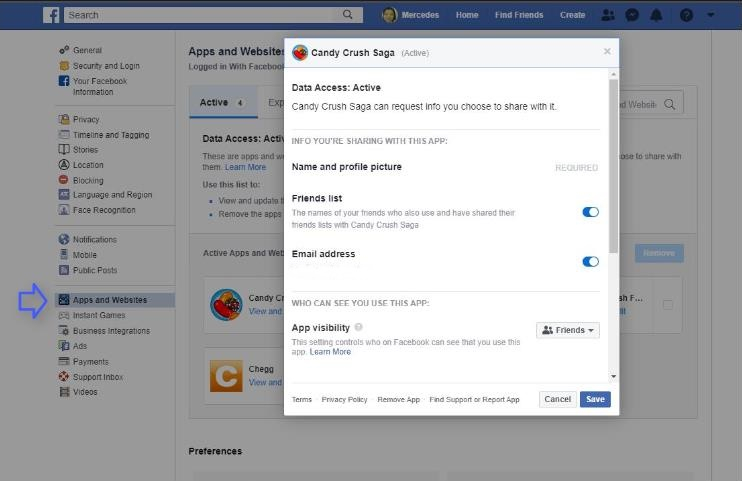Open Privacy Policy link in dialog
Image resolution: width=742 pixels, height=481 pixels.
pos(344,400)
